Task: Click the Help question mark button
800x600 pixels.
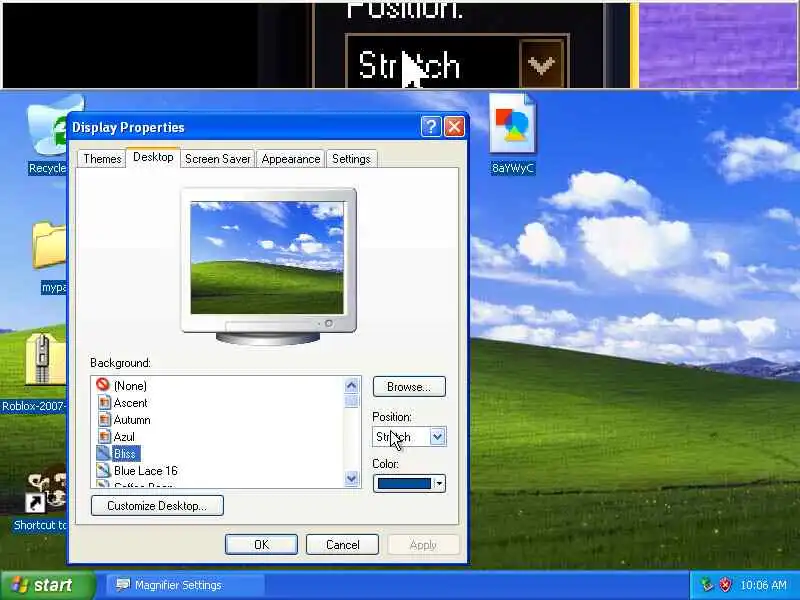Action: click(431, 127)
